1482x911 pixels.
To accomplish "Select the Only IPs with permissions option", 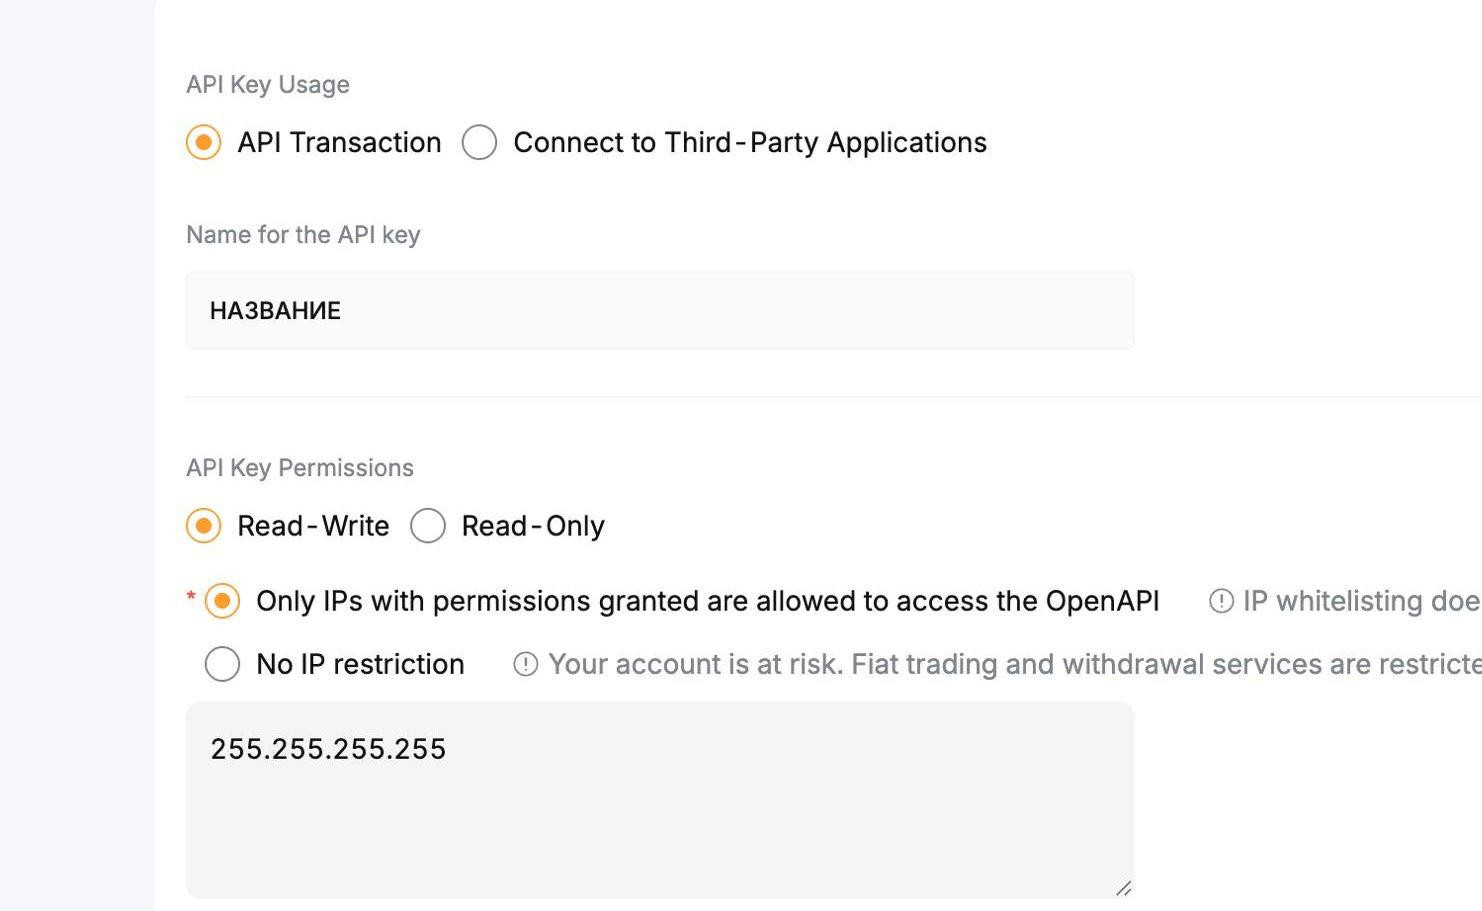I will pyautogui.click(x=222, y=601).
